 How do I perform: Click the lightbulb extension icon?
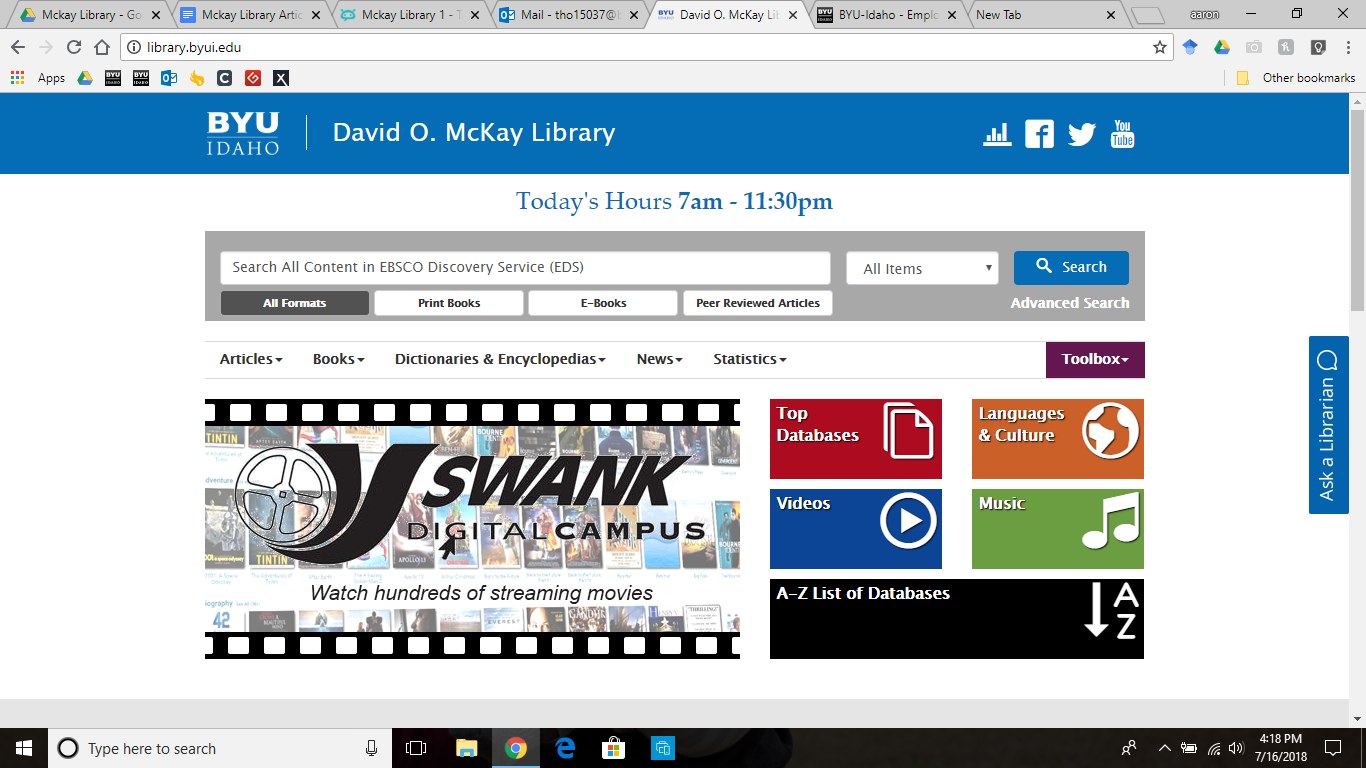(x=1318, y=47)
